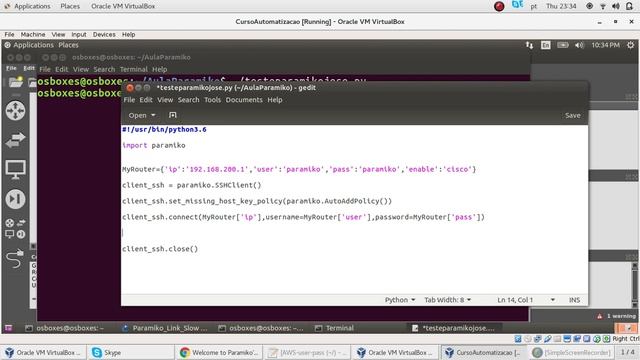Click the guest clock 10:34 PM
The height and width of the screenshot is (360, 640).
pyautogui.click(x=605, y=45)
